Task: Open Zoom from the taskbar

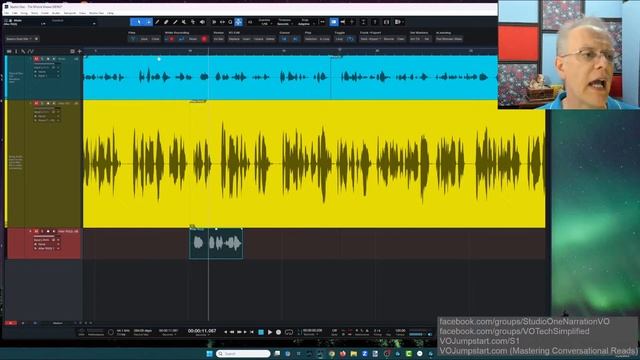Action: coord(364,353)
